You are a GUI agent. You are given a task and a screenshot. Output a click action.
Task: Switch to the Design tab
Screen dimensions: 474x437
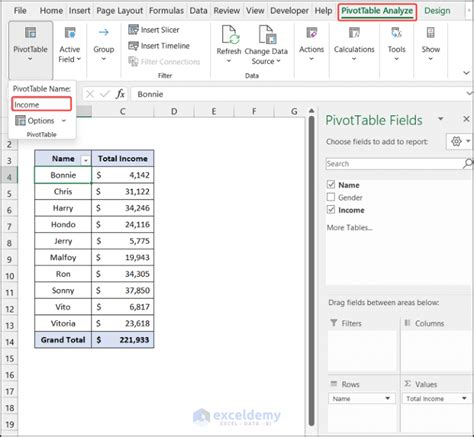coord(437,11)
